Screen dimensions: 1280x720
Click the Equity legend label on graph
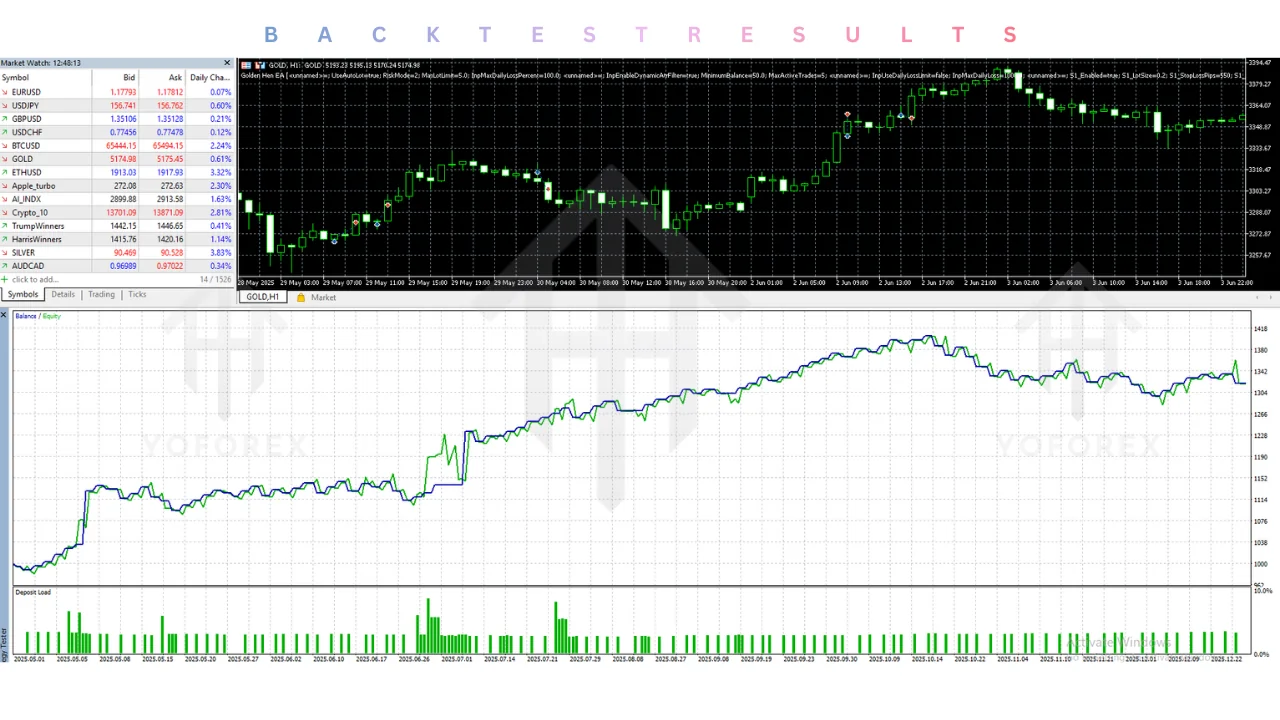(51, 316)
